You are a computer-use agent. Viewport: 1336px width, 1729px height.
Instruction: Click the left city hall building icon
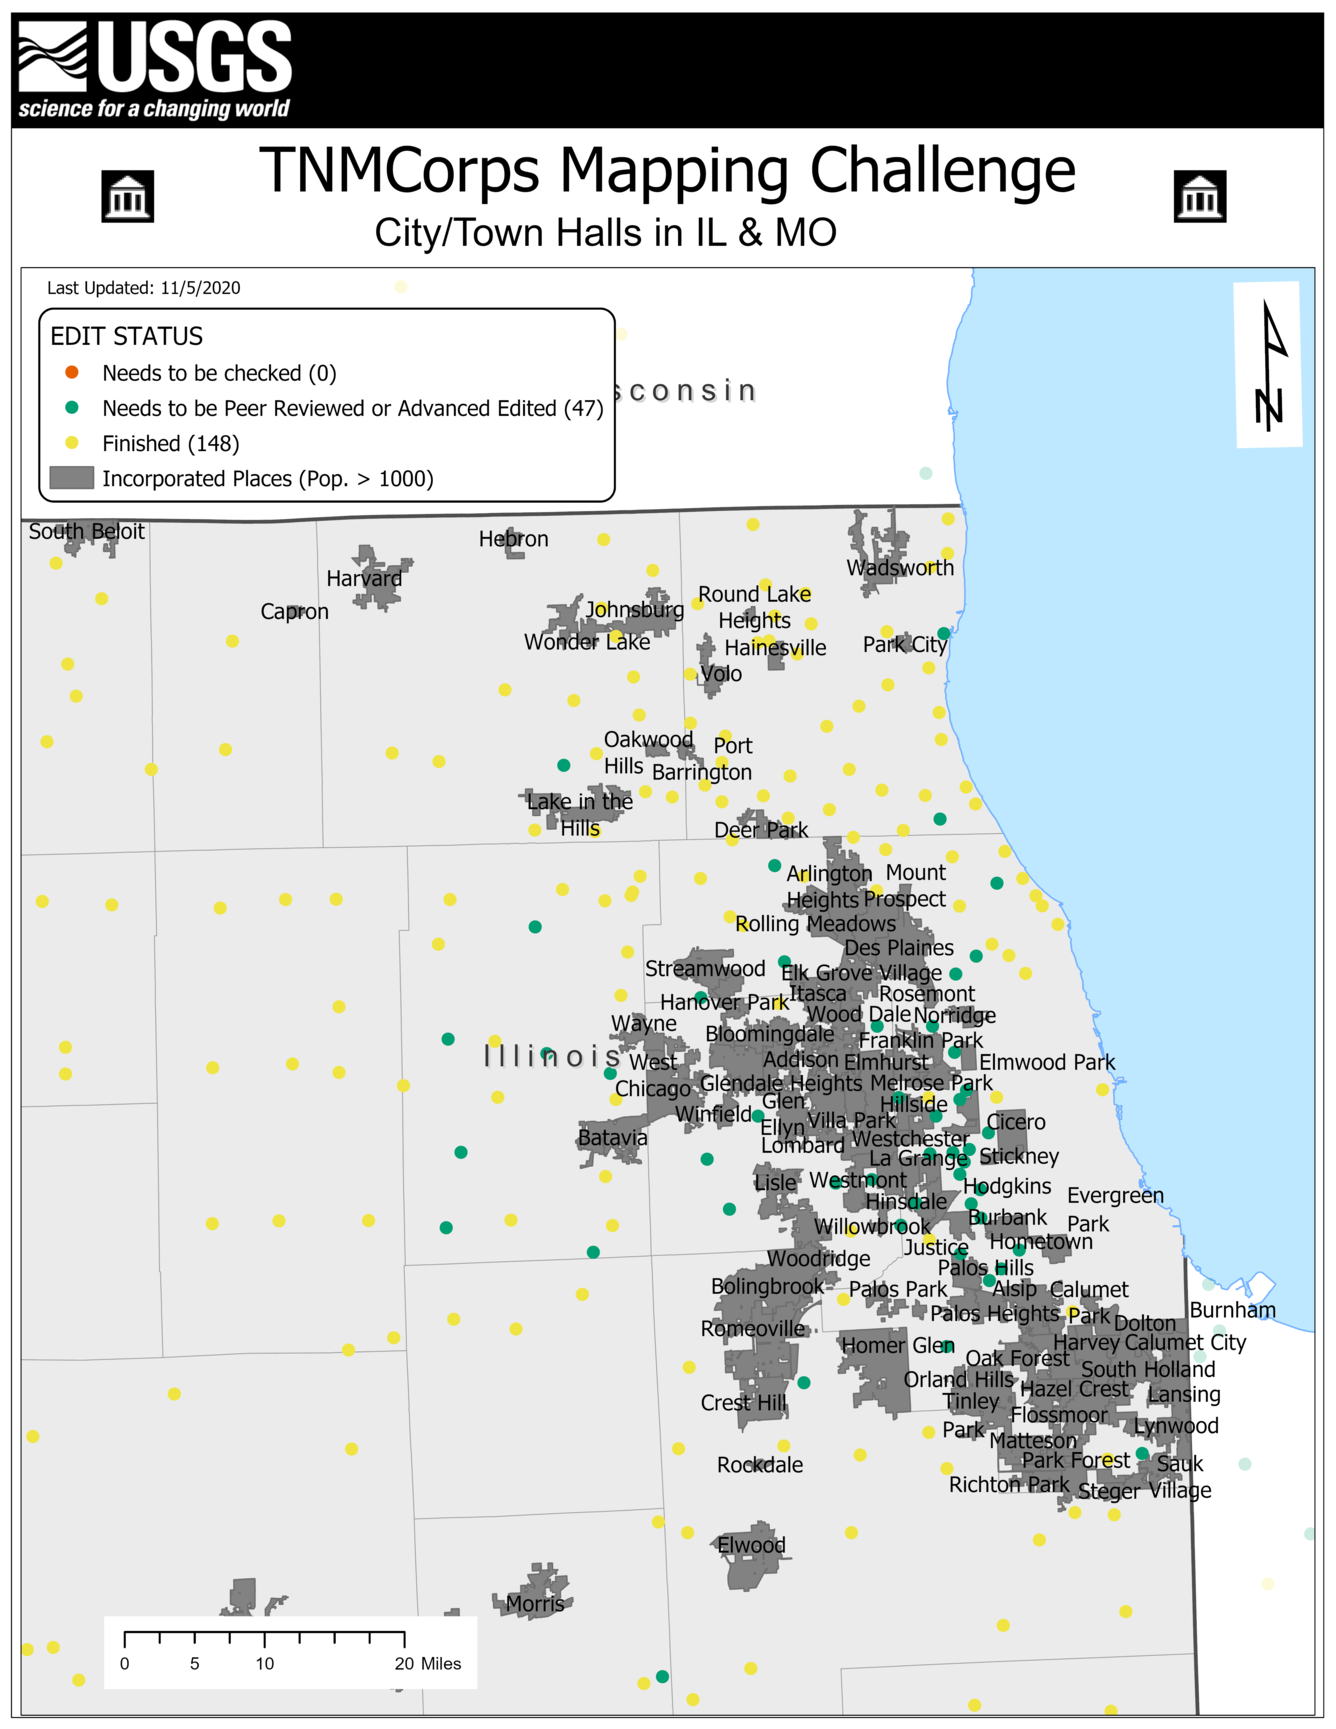coord(128,196)
